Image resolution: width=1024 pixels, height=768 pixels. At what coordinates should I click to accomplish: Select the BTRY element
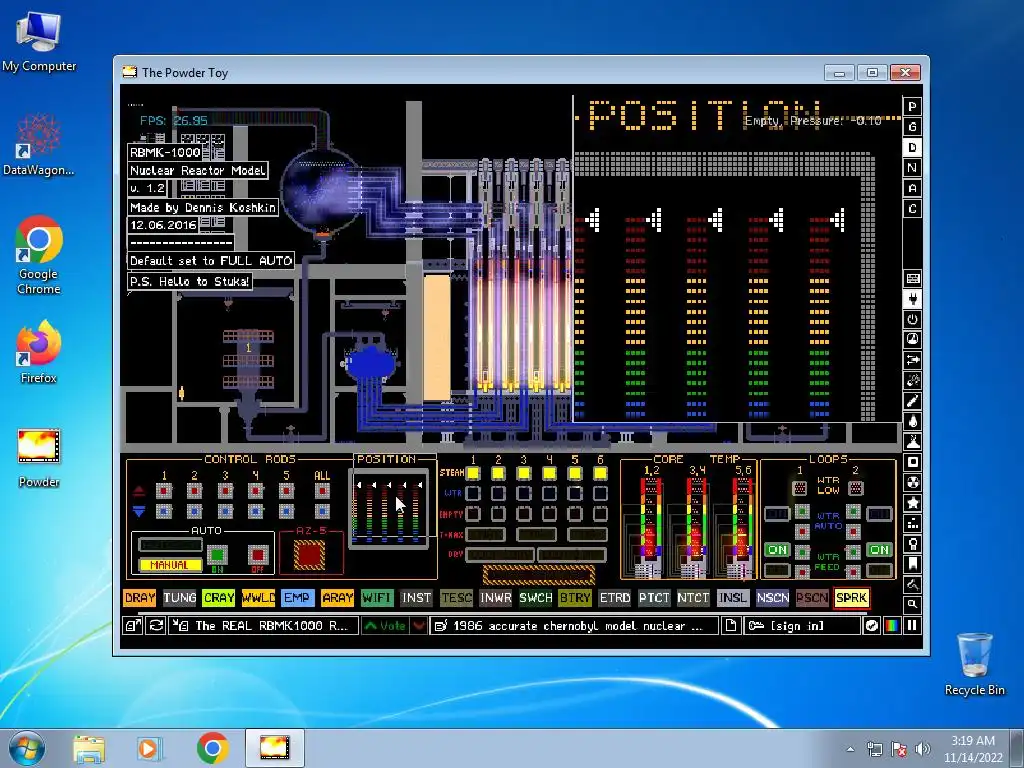(x=575, y=598)
